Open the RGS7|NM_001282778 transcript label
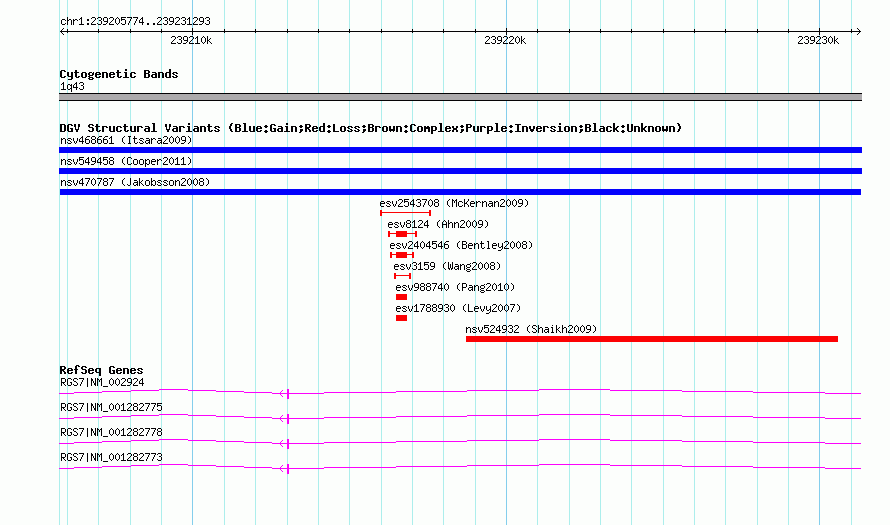890x525 pixels. [111, 432]
